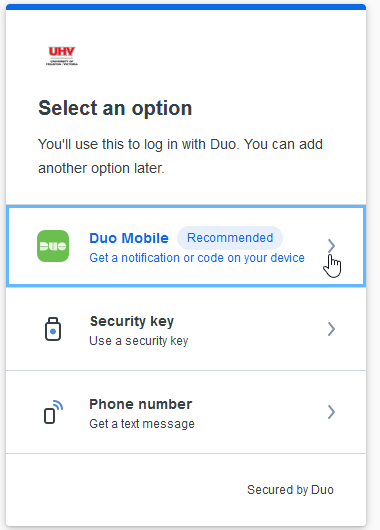Image resolution: width=380 pixels, height=530 pixels.
Task: Click empty space in Phone number row
Action: 257,412
